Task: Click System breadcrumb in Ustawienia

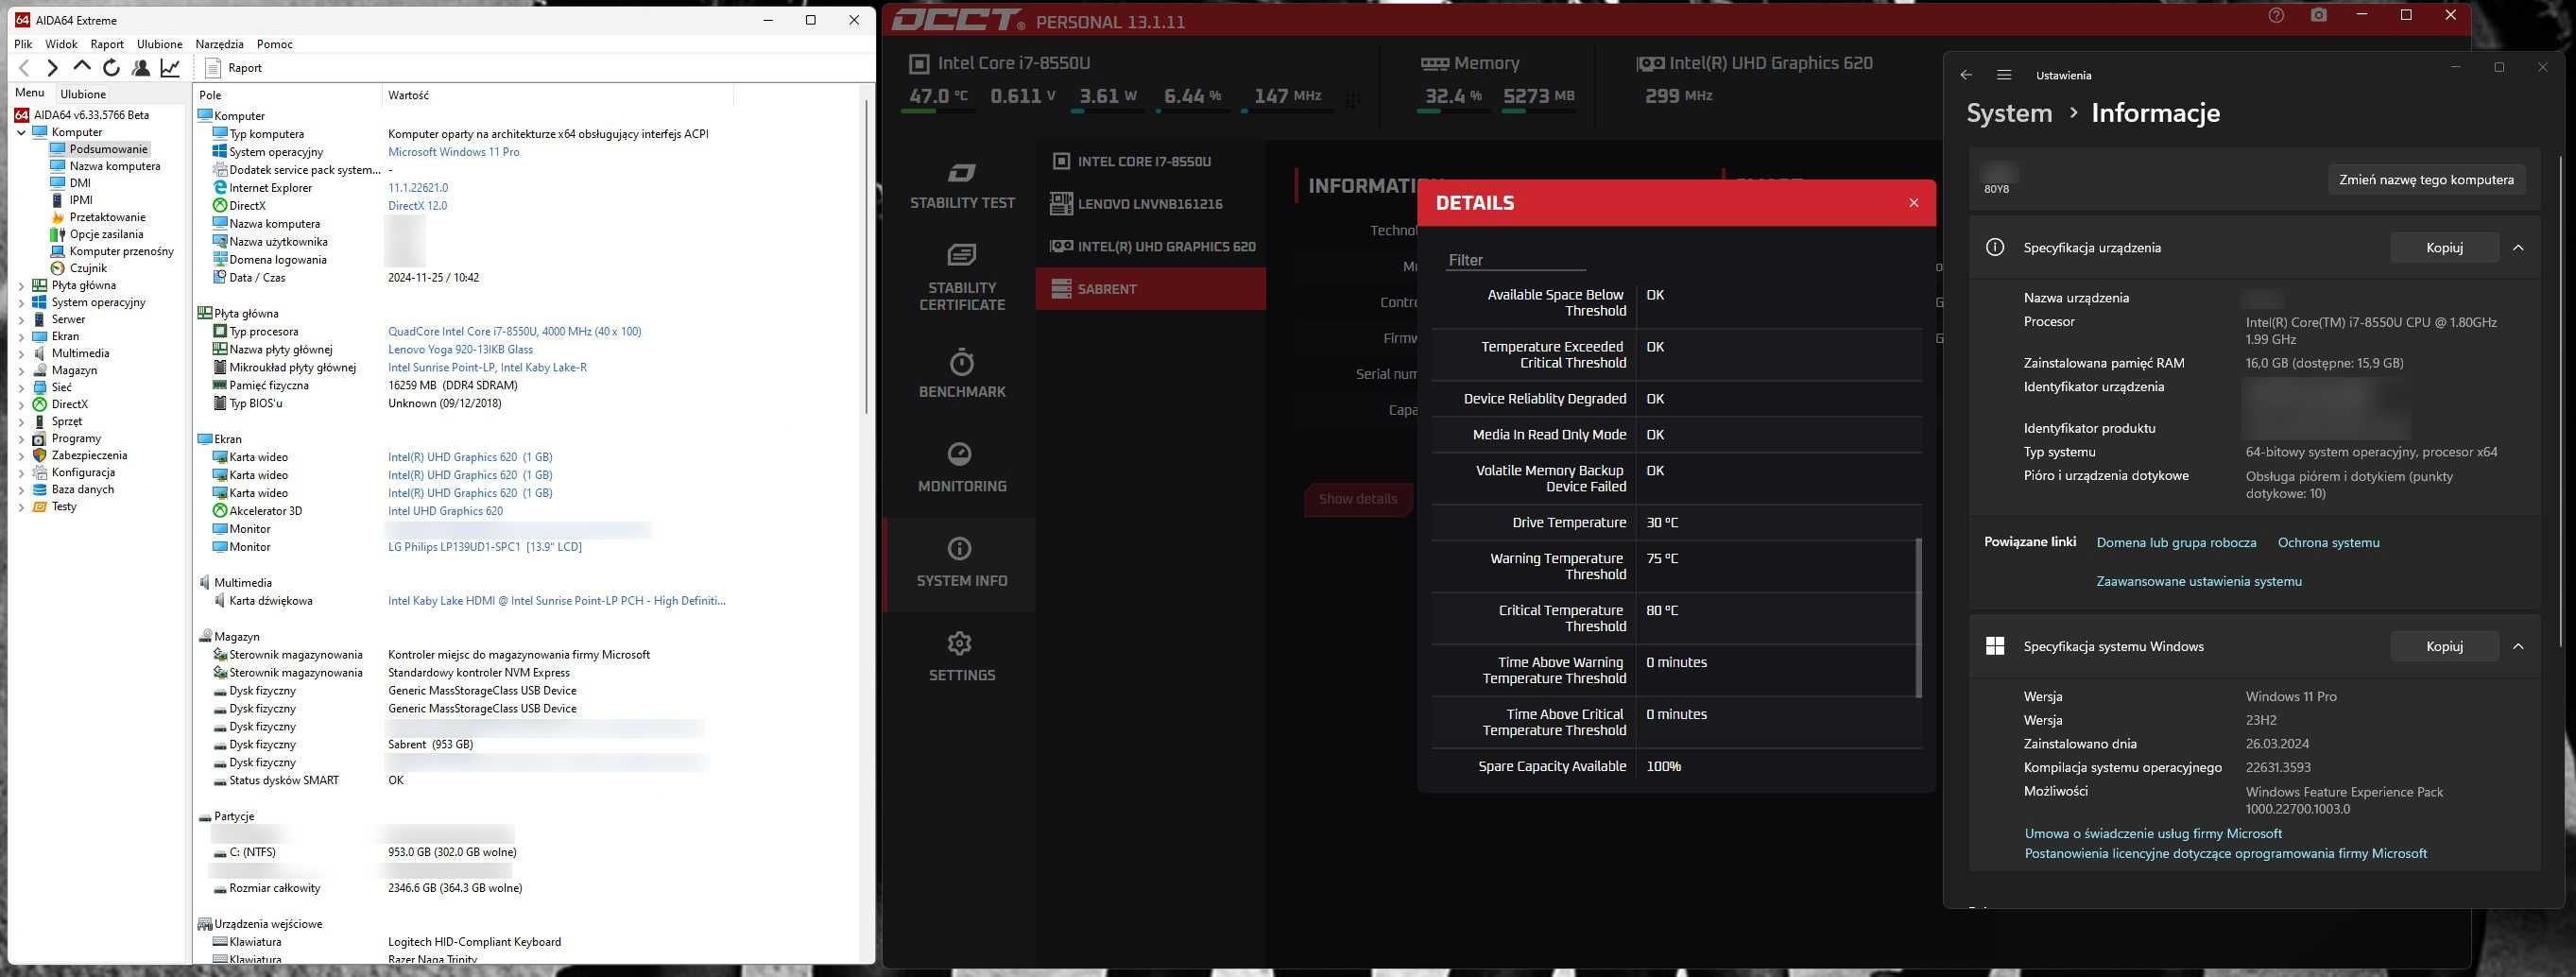Action: coord(2008,113)
